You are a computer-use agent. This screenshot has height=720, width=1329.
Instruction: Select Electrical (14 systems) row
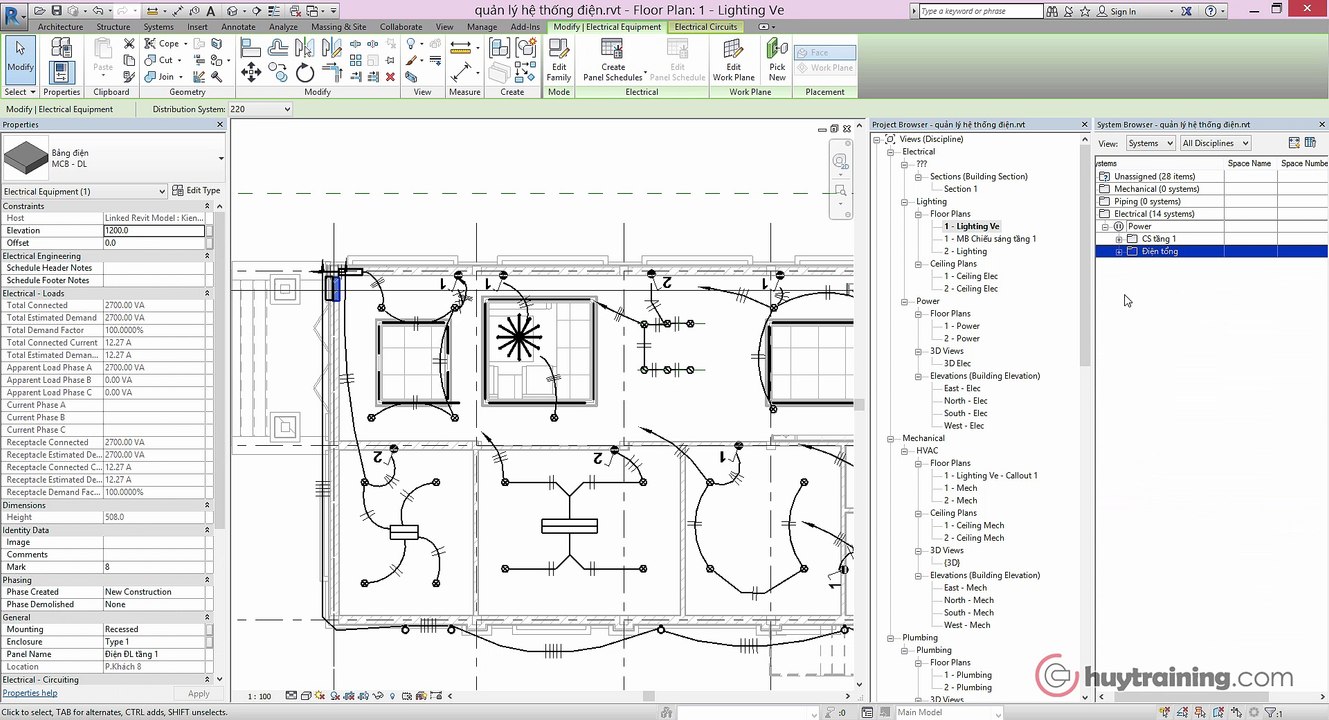[1154, 214]
